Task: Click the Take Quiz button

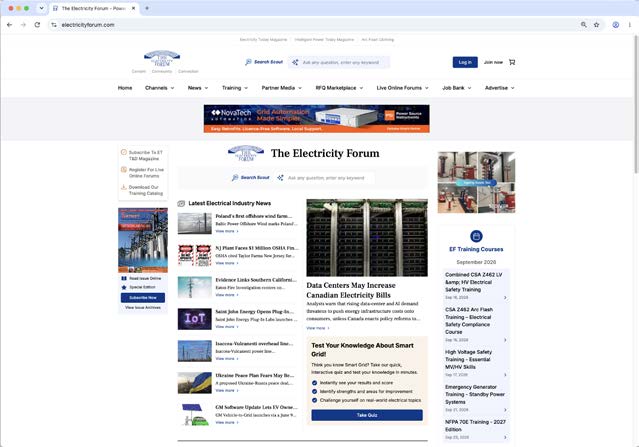Action: (367, 415)
